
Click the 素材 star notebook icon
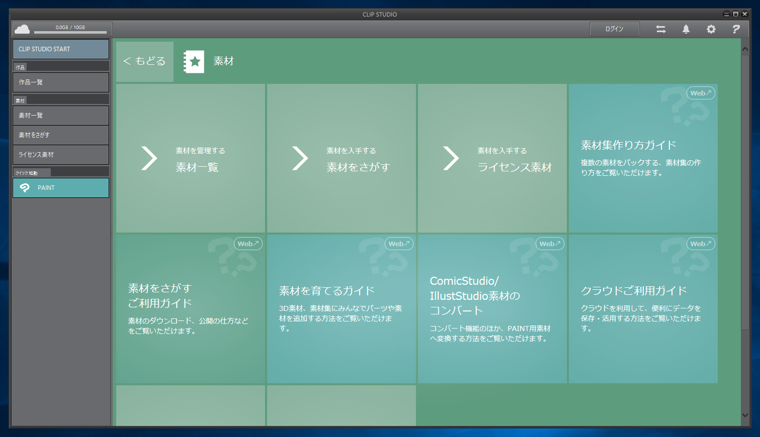(x=194, y=62)
